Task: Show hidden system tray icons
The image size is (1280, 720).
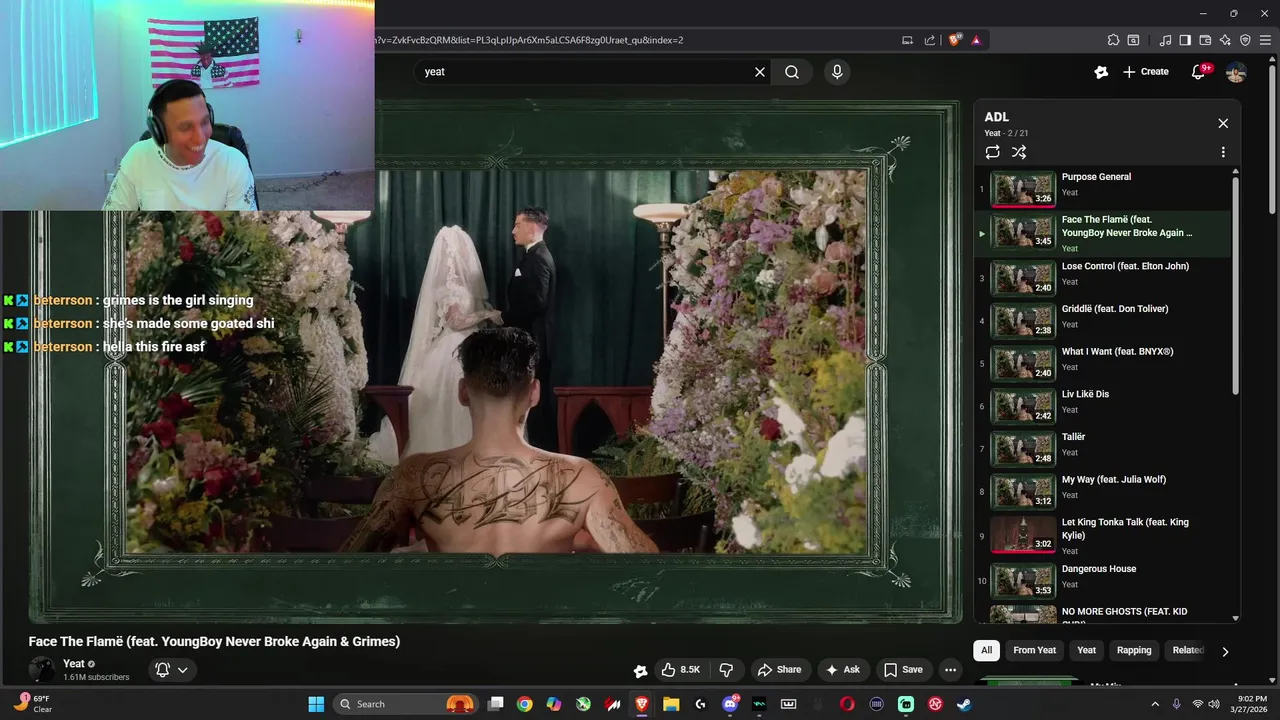Action: point(1155,704)
